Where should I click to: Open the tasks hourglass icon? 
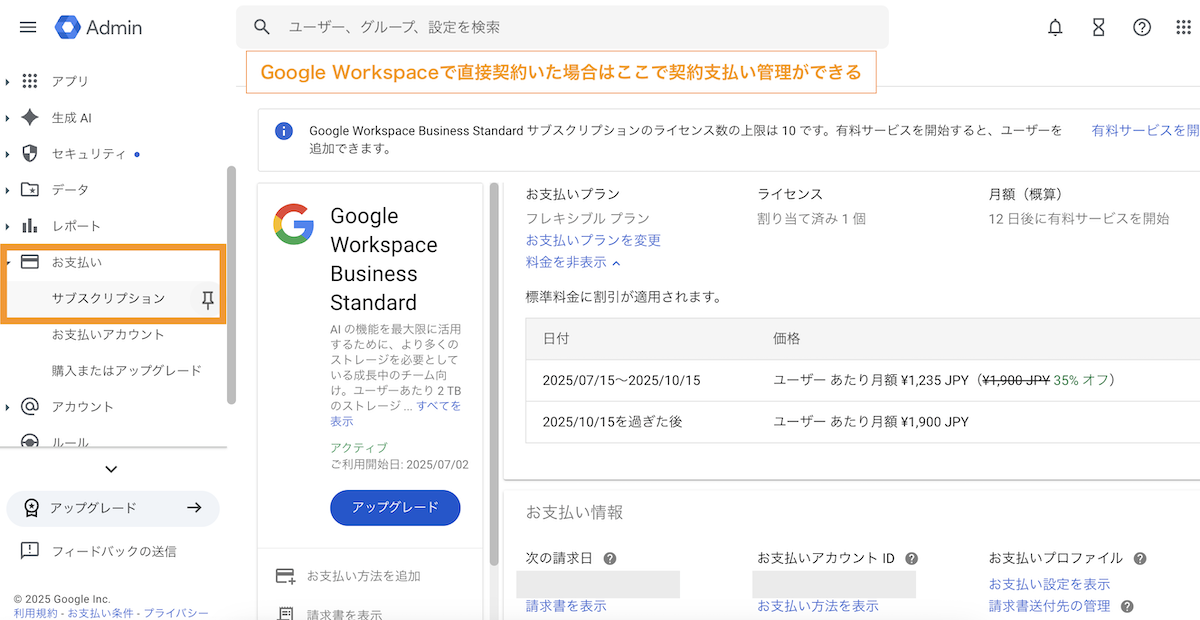point(1099,28)
